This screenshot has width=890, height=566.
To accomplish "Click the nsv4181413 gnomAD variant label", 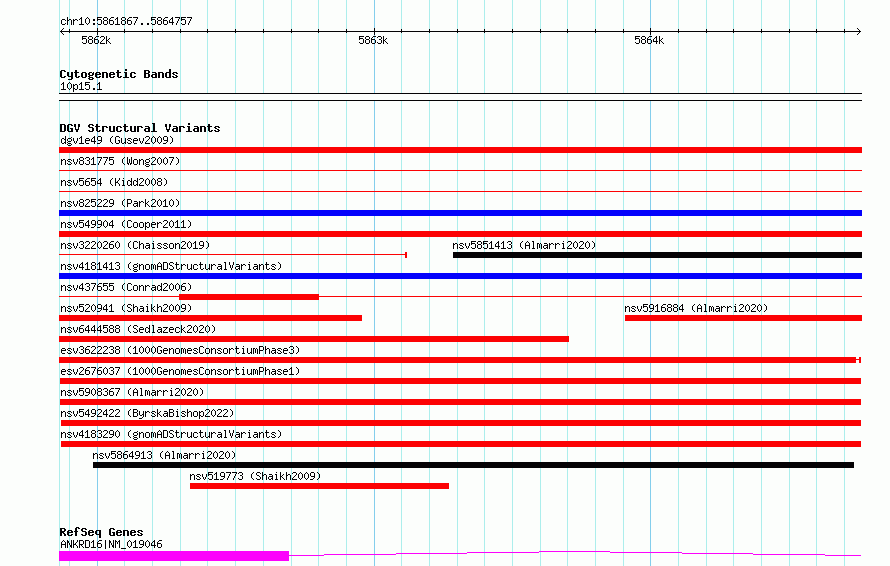I will tap(171, 266).
